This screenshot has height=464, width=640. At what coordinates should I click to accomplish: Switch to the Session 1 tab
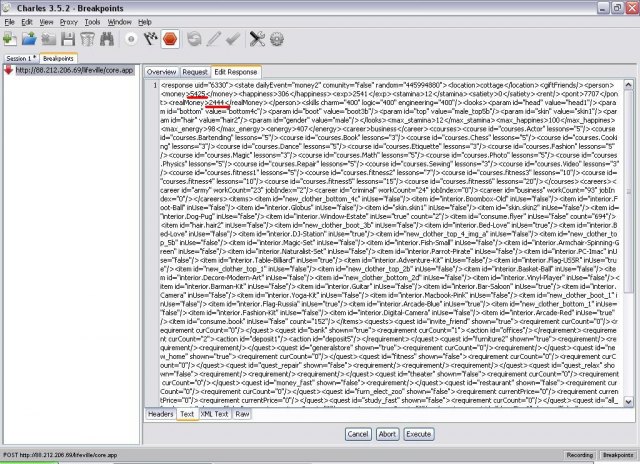20,59
